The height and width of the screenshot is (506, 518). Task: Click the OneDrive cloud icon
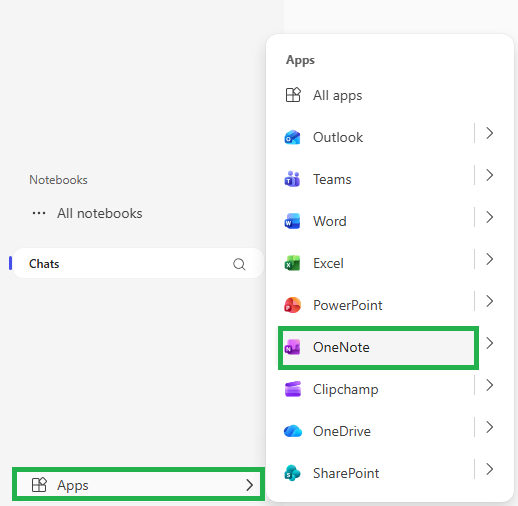293,431
